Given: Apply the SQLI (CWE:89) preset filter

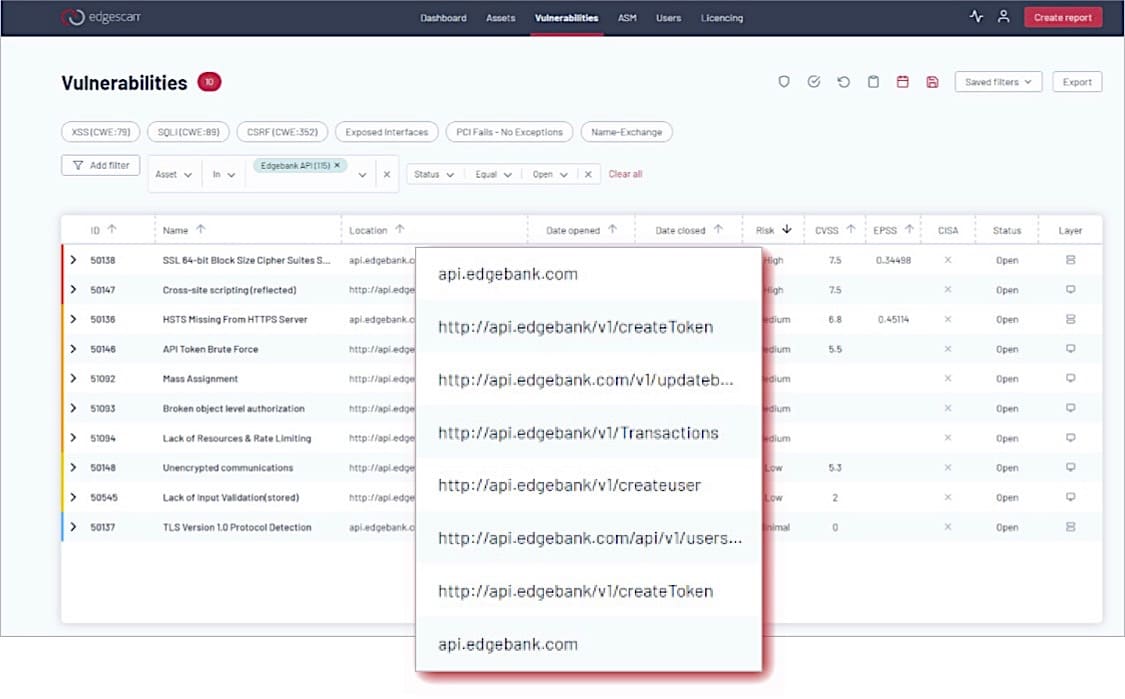Looking at the screenshot, I should click(x=189, y=132).
